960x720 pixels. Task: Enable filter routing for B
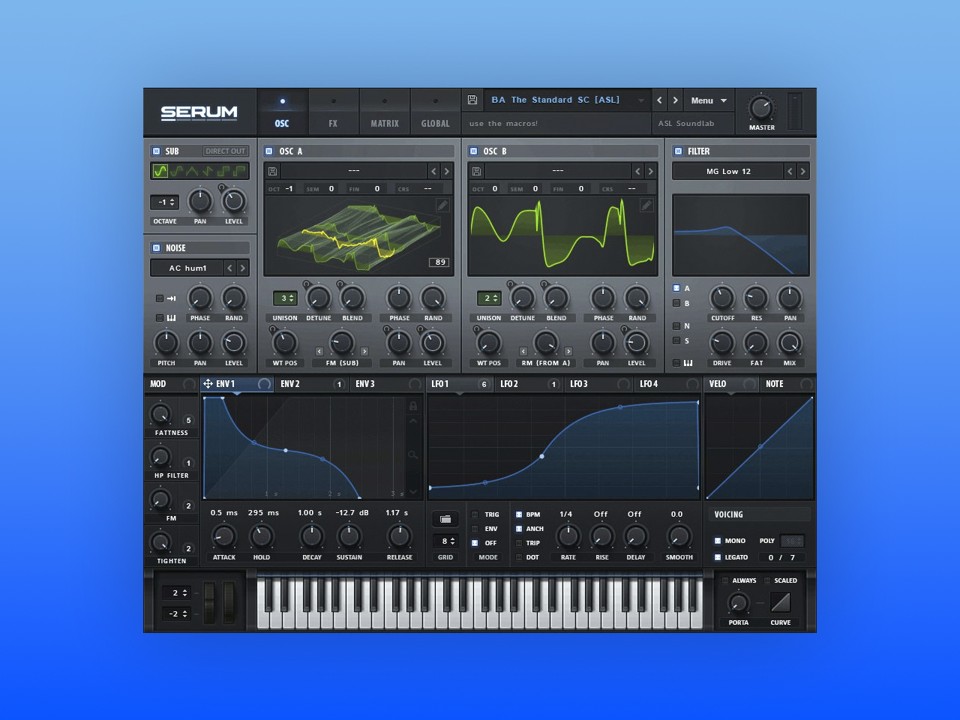[x=677, y=303]
